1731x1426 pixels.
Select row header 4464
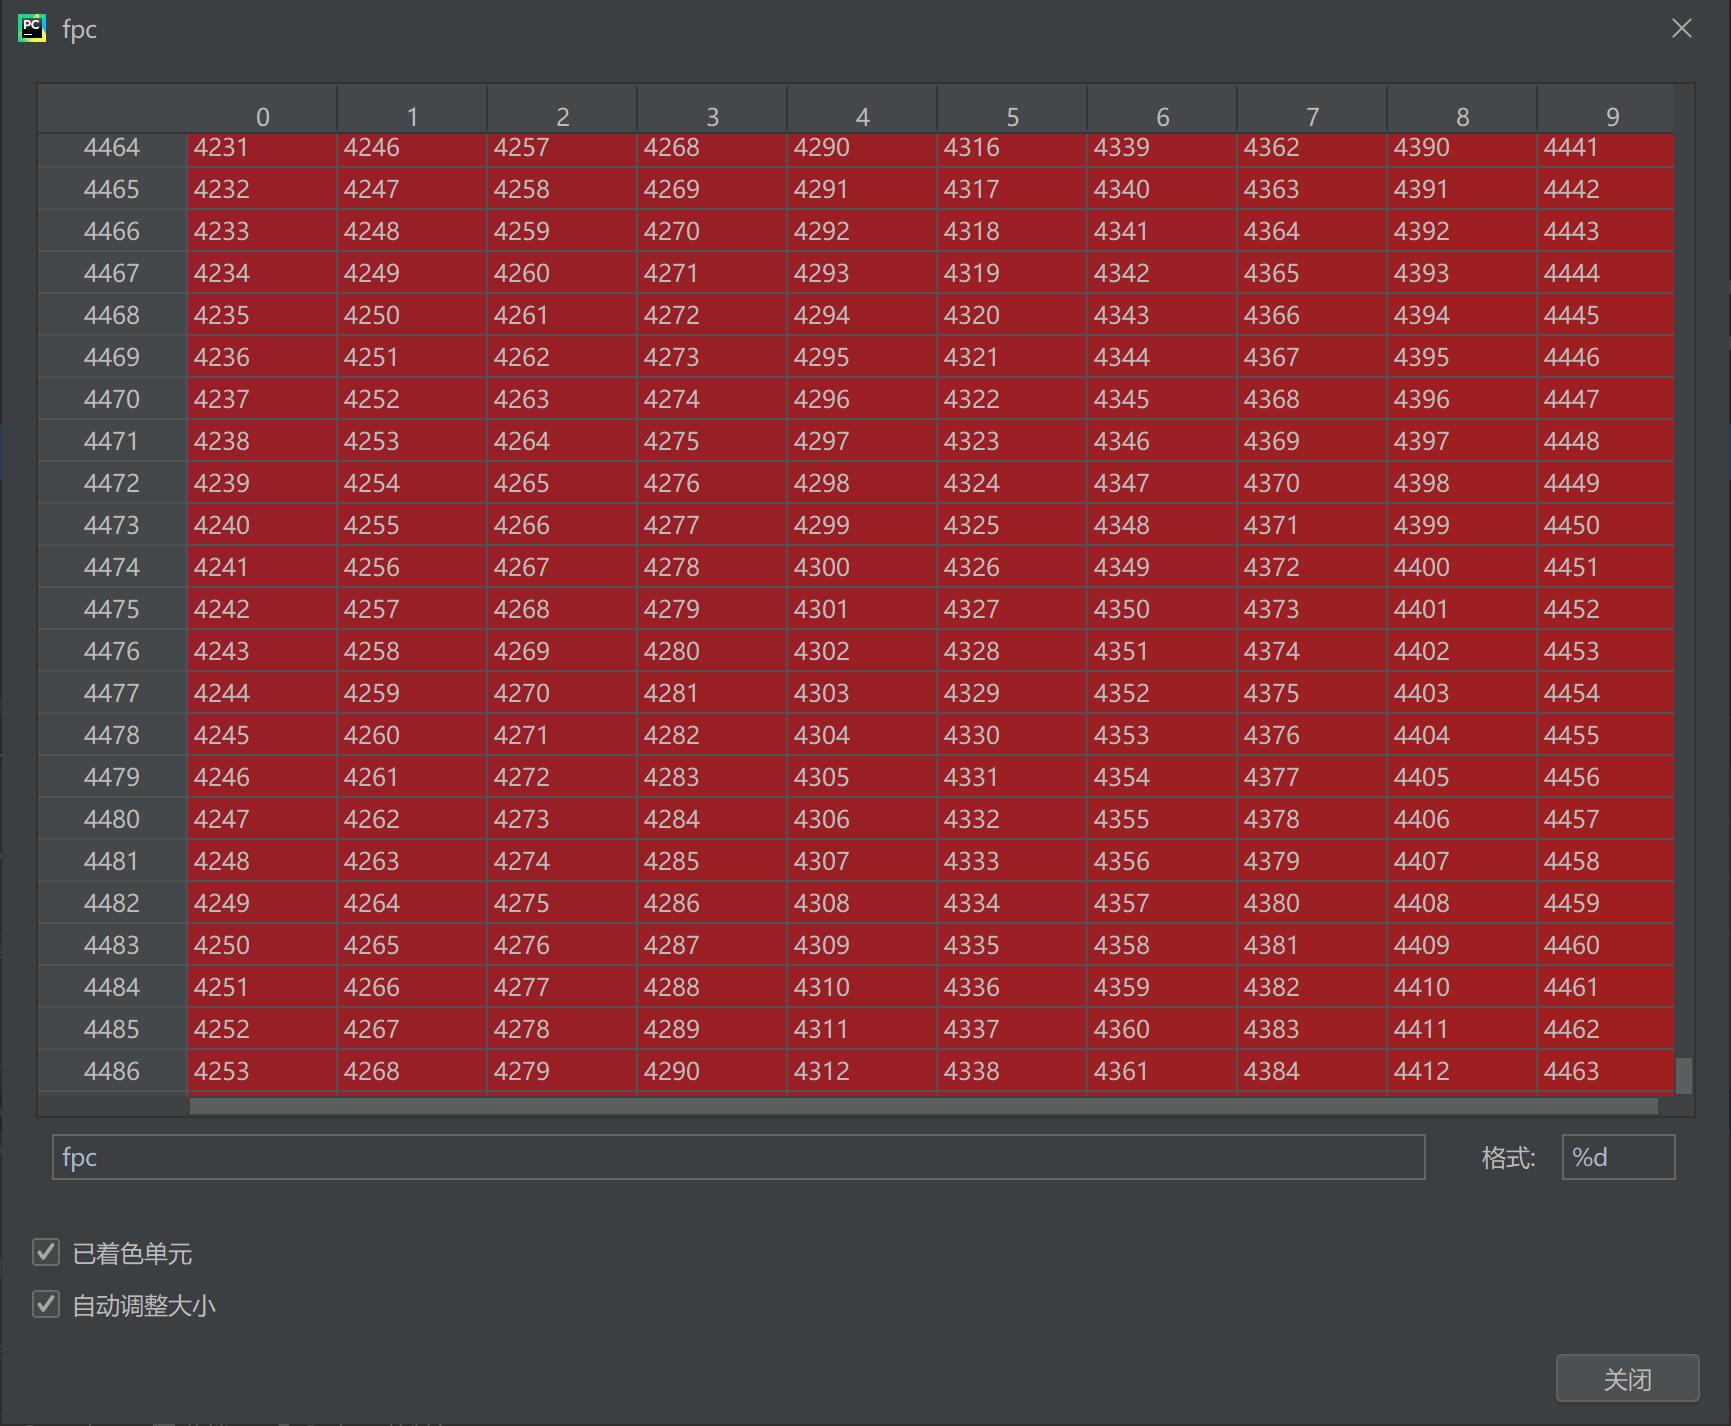[x=111, y=147]
